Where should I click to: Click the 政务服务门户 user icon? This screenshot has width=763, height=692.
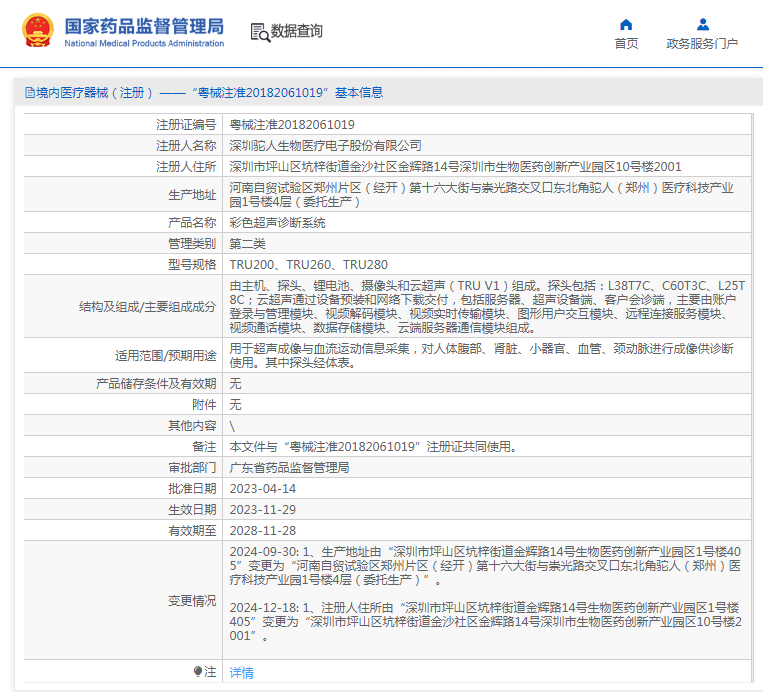point(703,24)
